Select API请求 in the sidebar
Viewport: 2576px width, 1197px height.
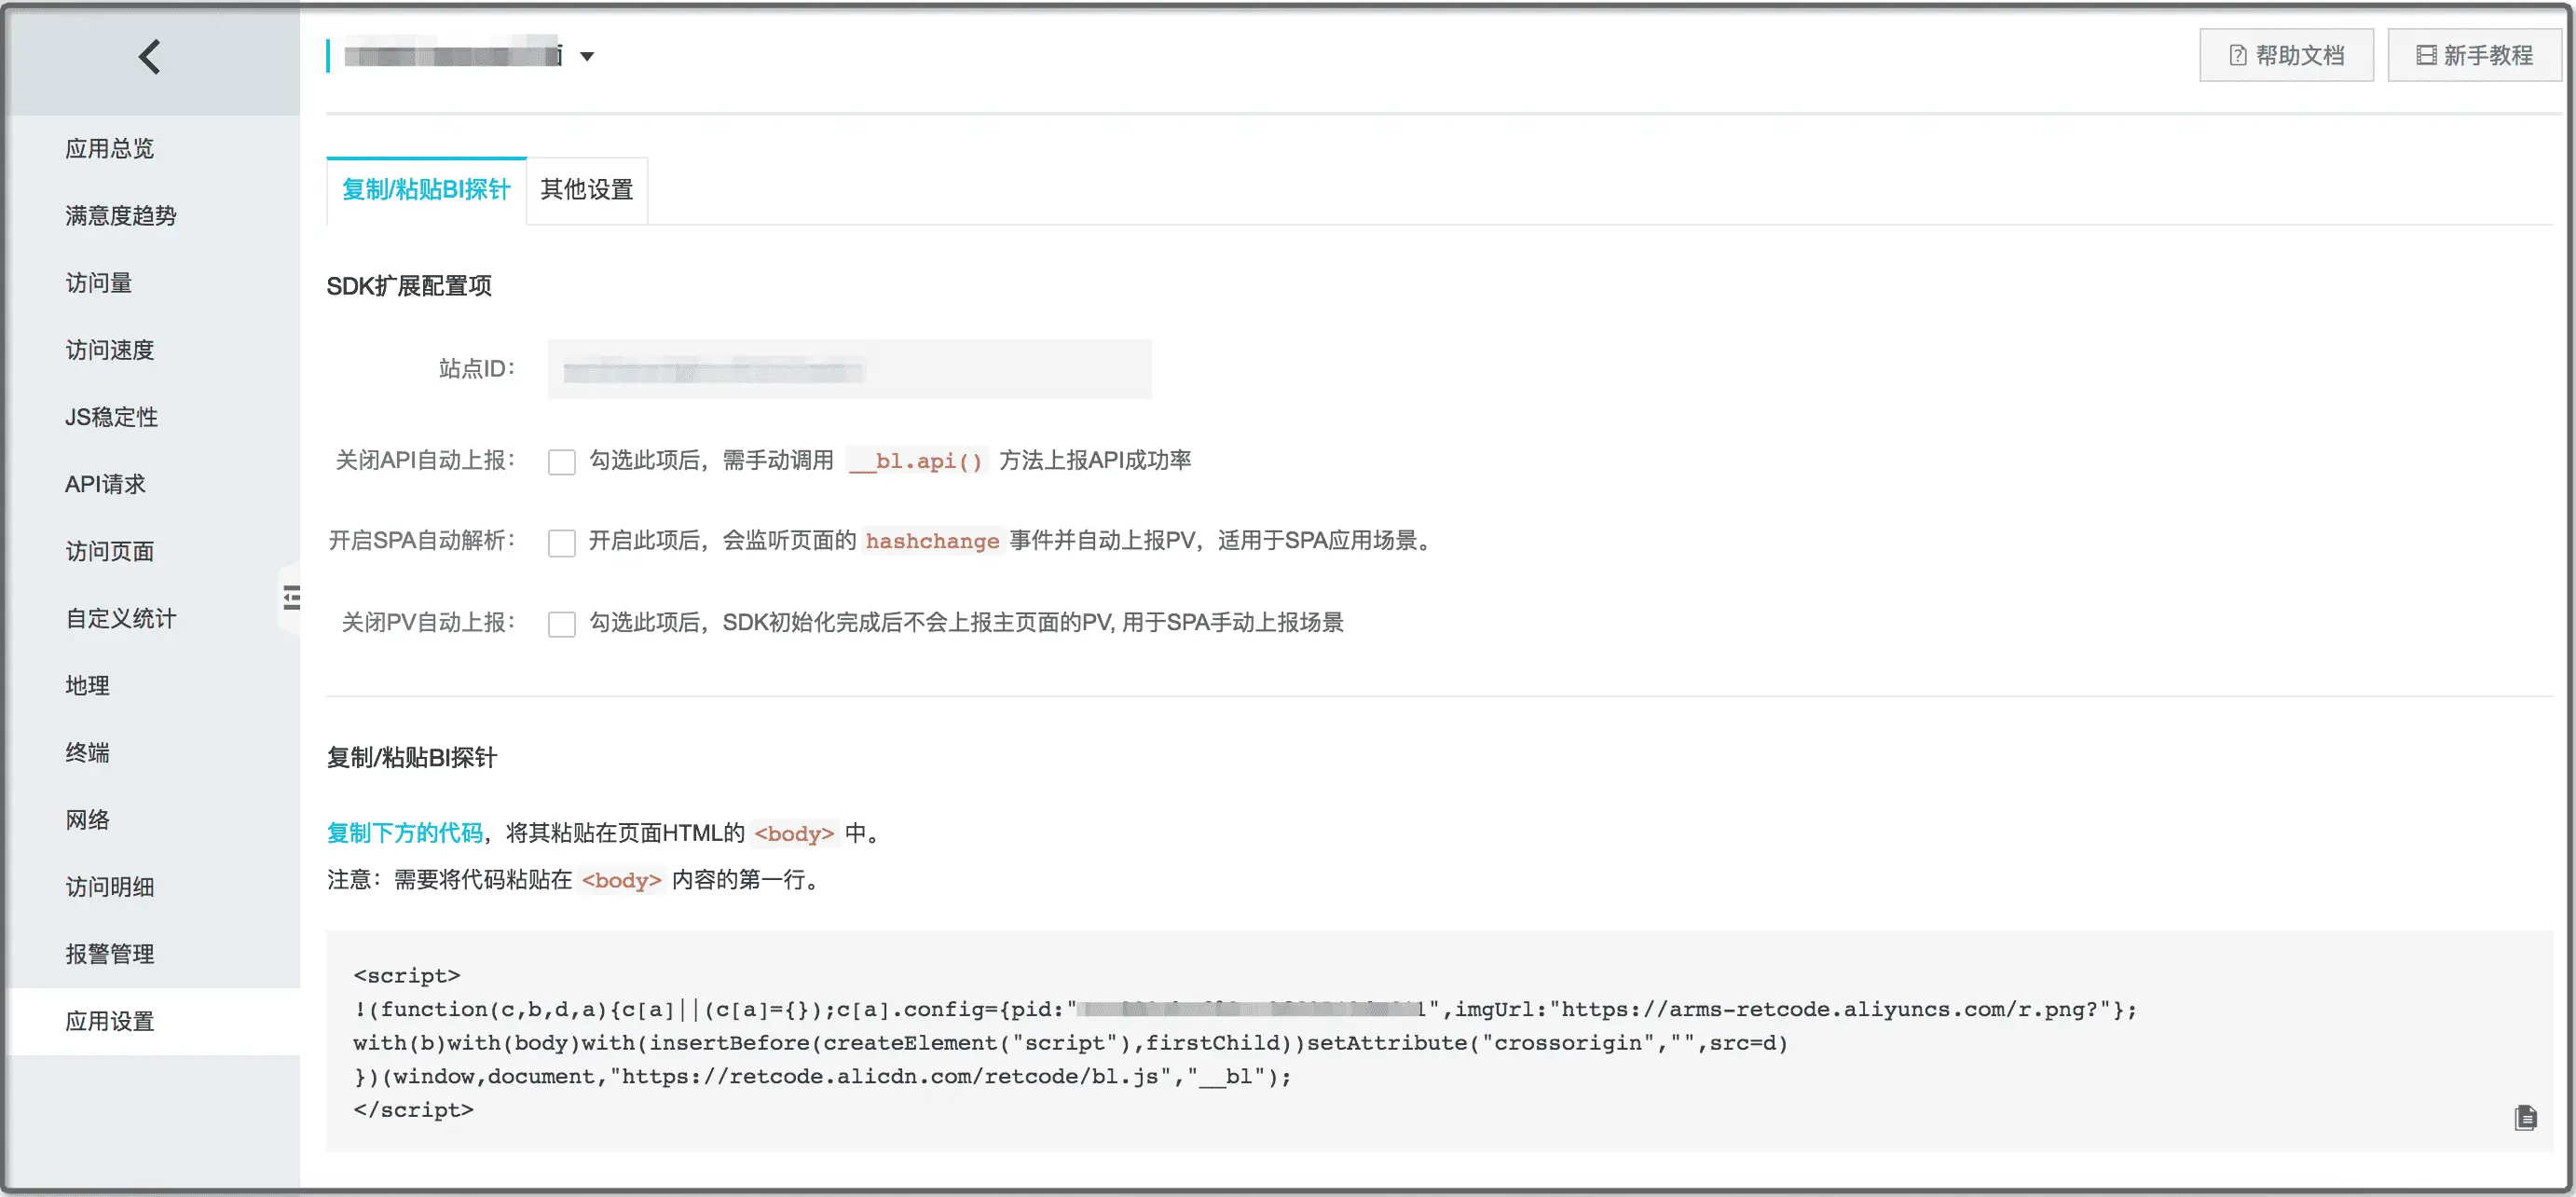[x=106, y=484]
